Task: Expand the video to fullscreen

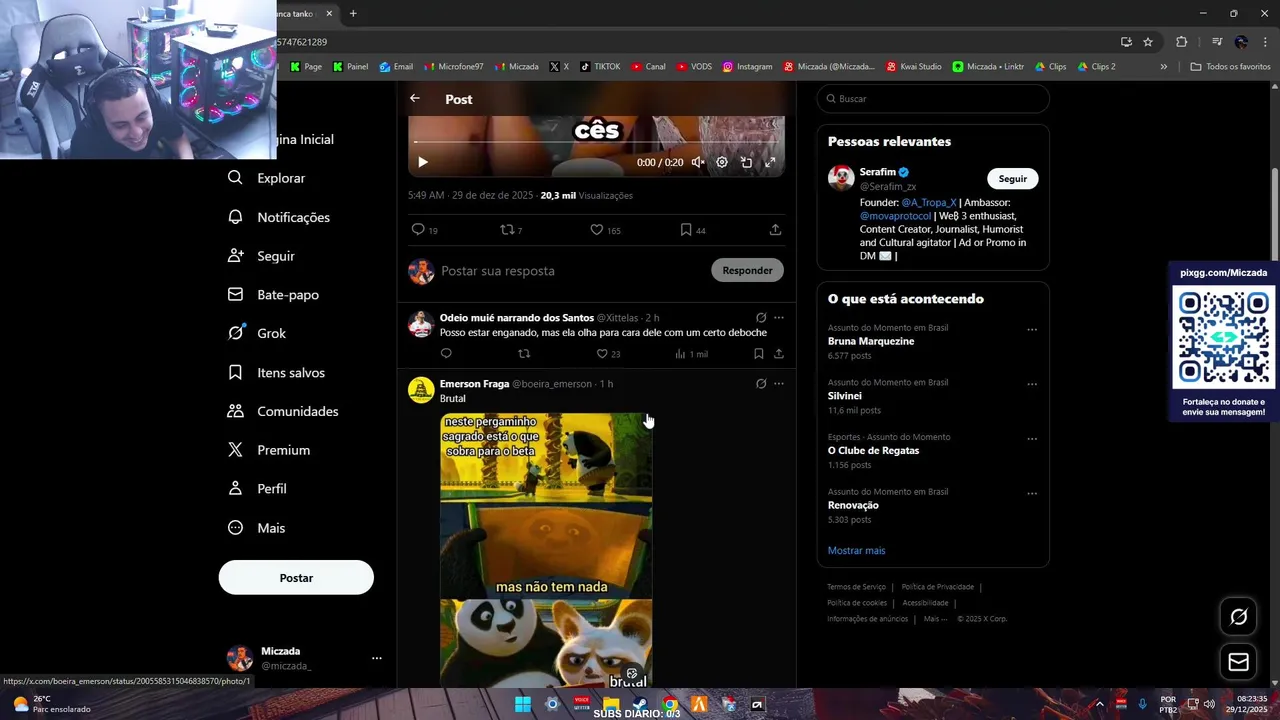Action: (770, 162)
